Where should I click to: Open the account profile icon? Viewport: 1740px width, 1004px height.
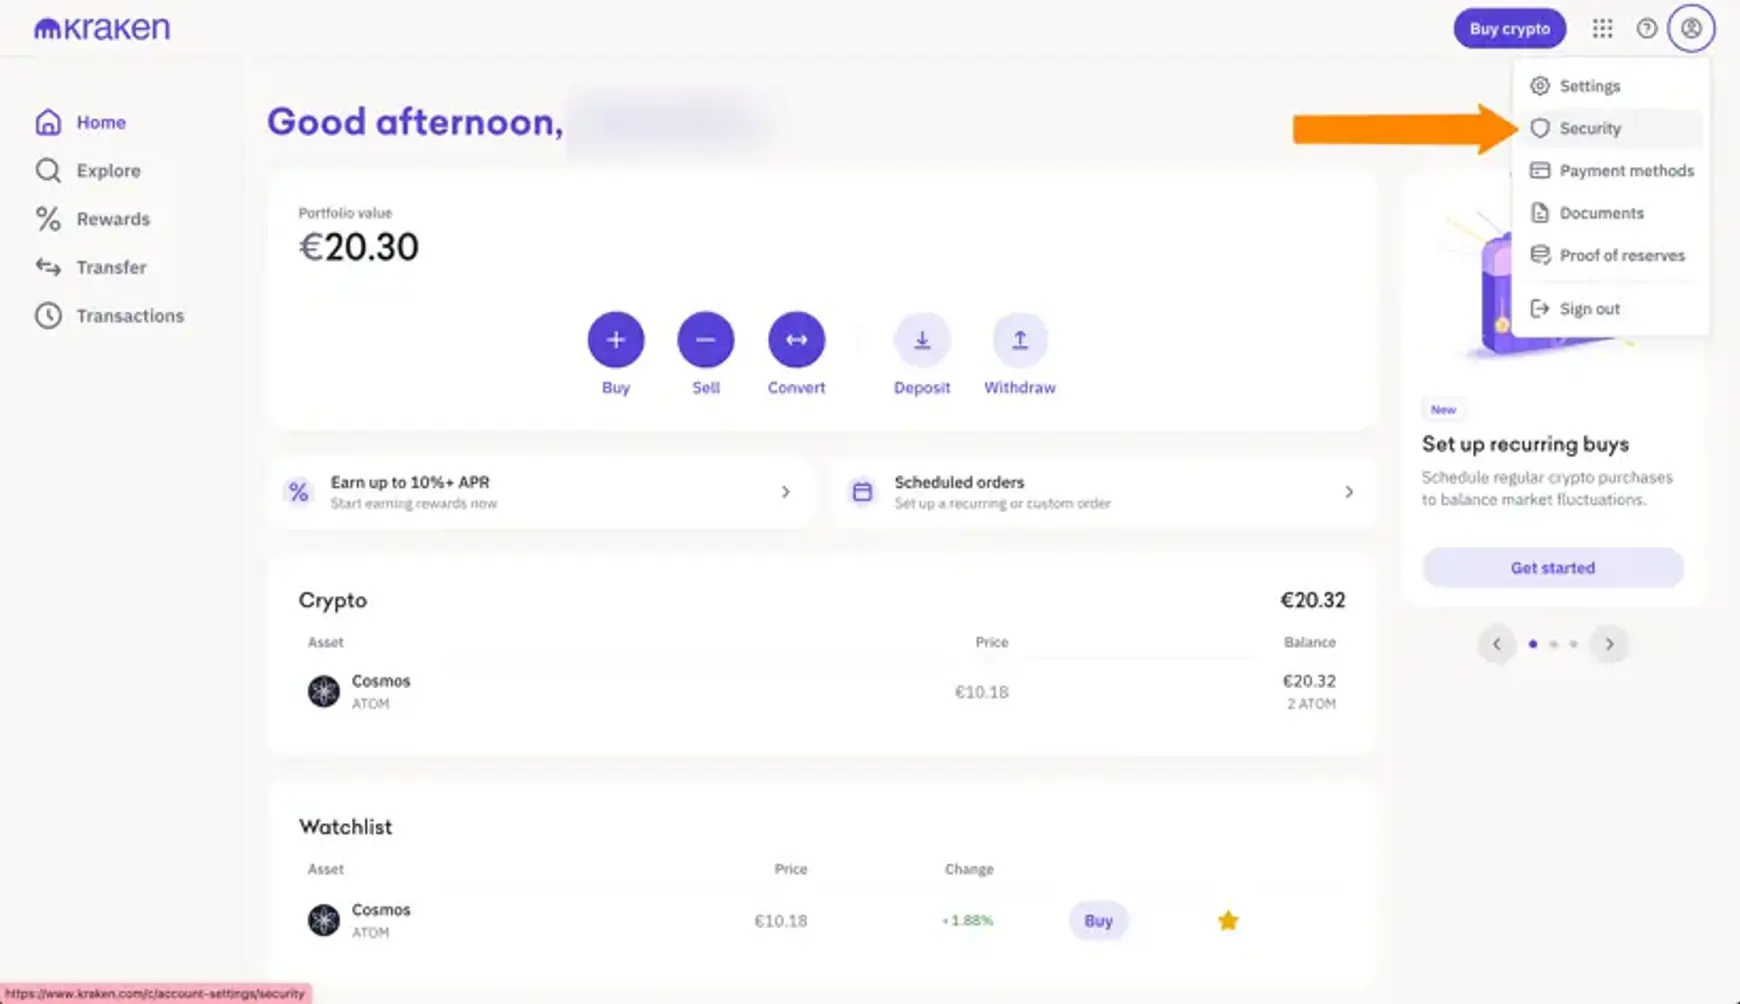(1691, 28)
